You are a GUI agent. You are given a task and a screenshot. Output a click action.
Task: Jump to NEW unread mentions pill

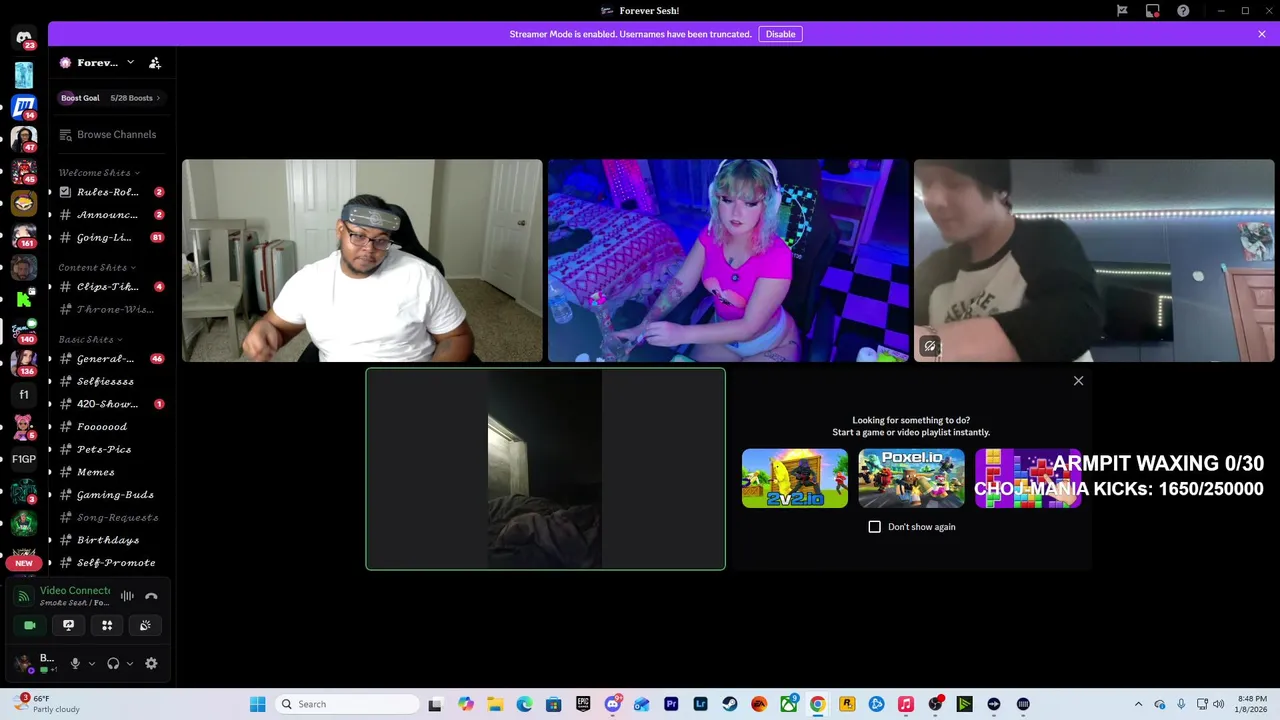(24, 563)
